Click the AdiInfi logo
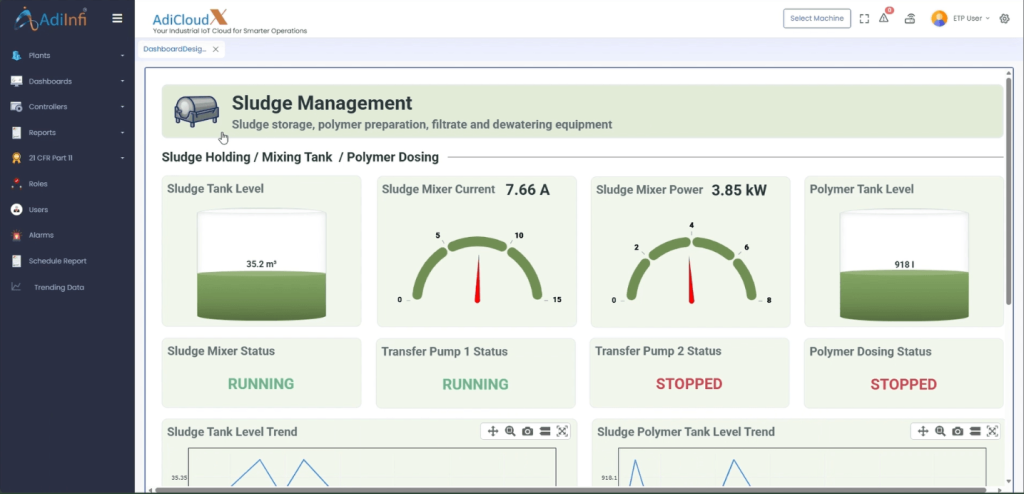The height and width of the screenshot is (494, 1024). tap(50, 18)
